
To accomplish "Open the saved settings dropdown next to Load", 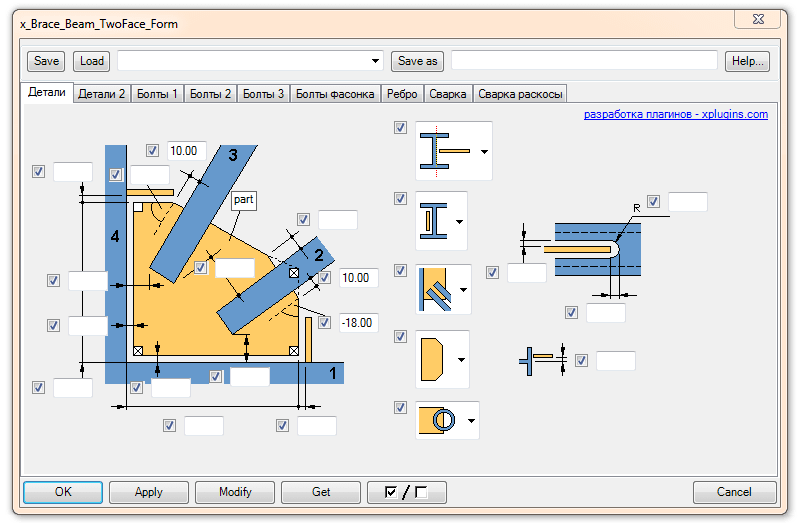I will pos(376,61).
